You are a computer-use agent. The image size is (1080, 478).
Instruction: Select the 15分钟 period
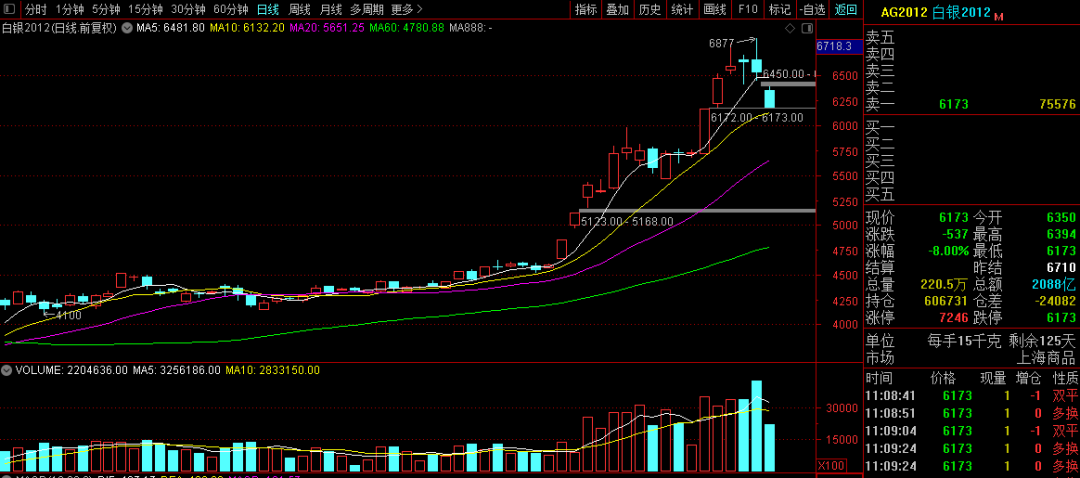click(x=145, y=10)
